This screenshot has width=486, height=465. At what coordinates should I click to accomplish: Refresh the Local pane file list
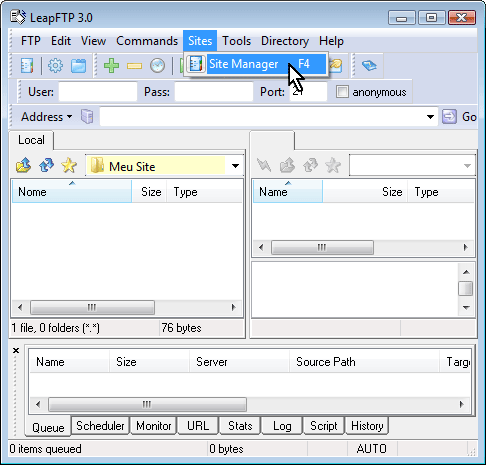pos(46,165)
